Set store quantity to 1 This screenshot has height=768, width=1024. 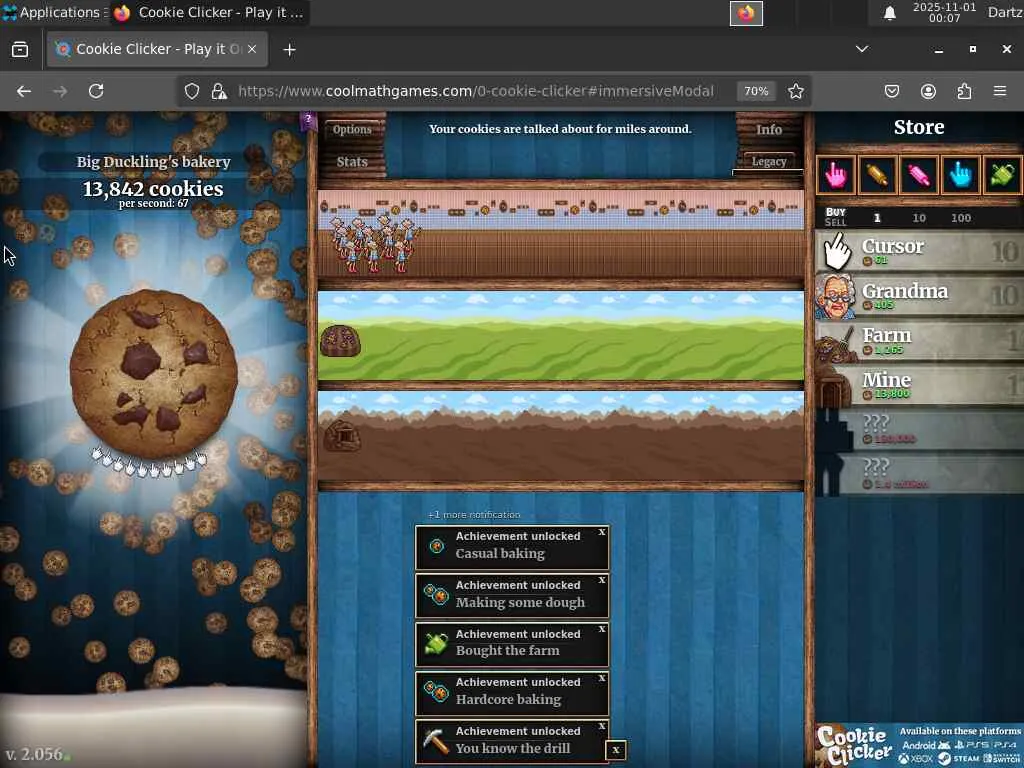coord(877,217)
